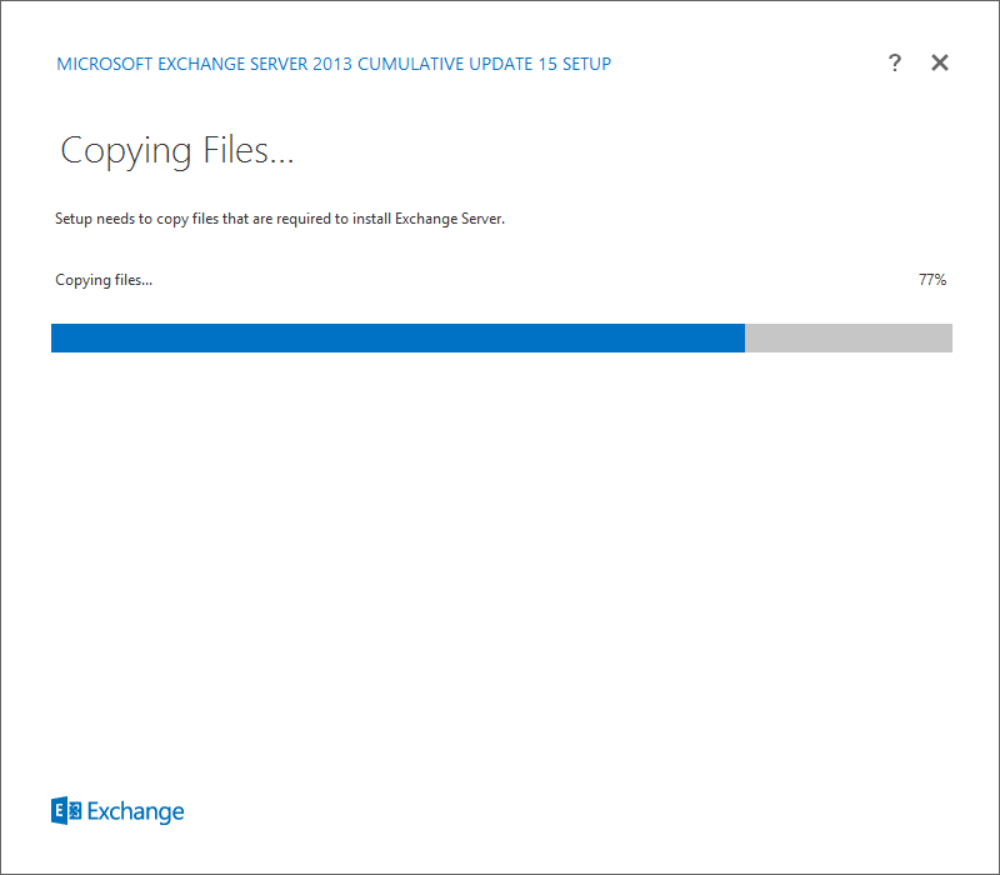Click the small "Copying files..." status label
The height and width of the screenshot is (875, 1000).
click(103, 280)
